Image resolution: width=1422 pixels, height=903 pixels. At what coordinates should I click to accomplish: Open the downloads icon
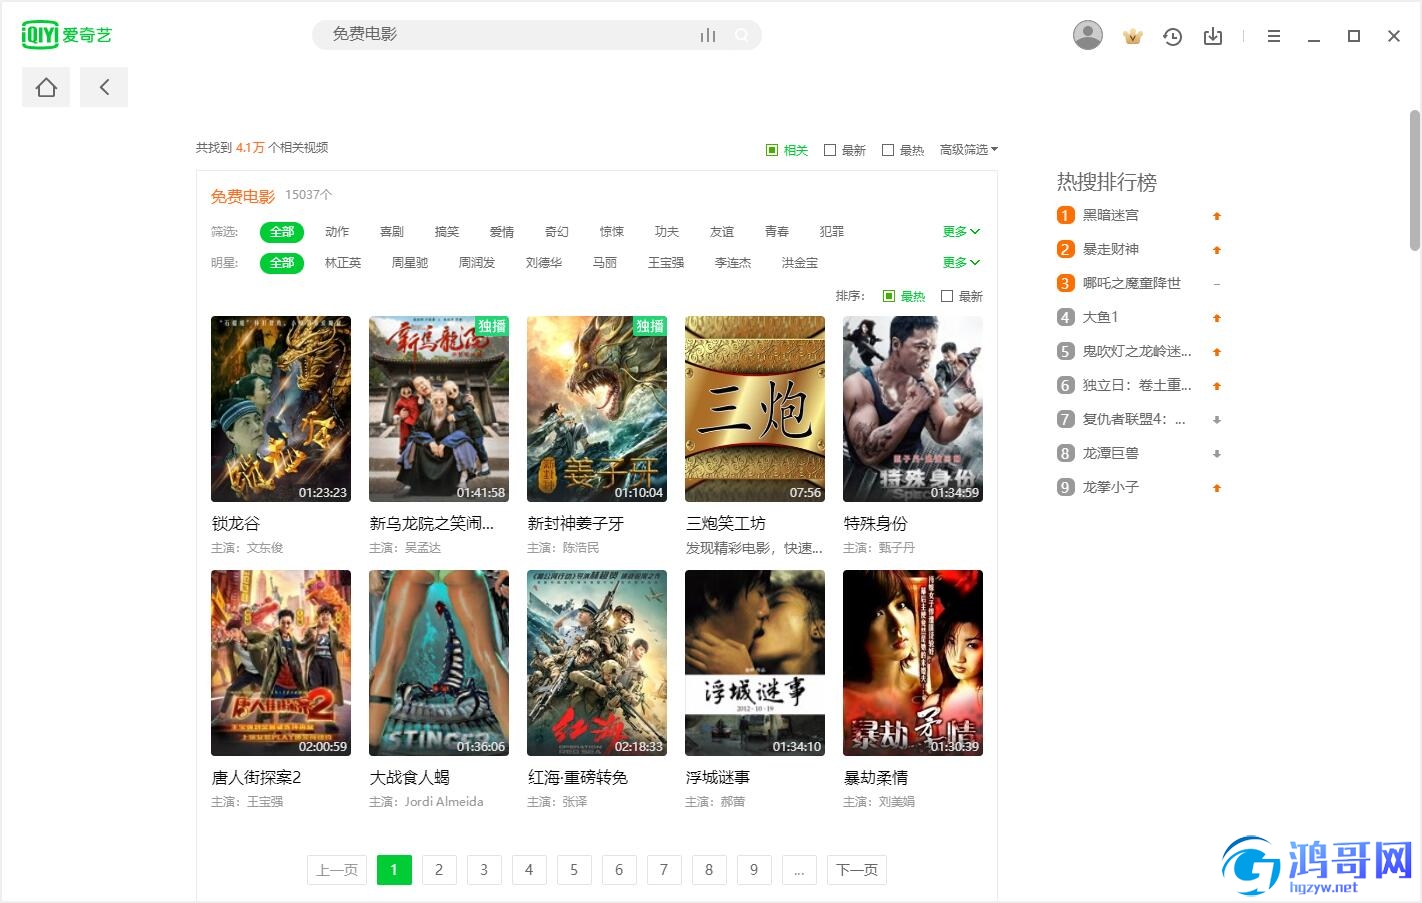[x=1213, y=36]
